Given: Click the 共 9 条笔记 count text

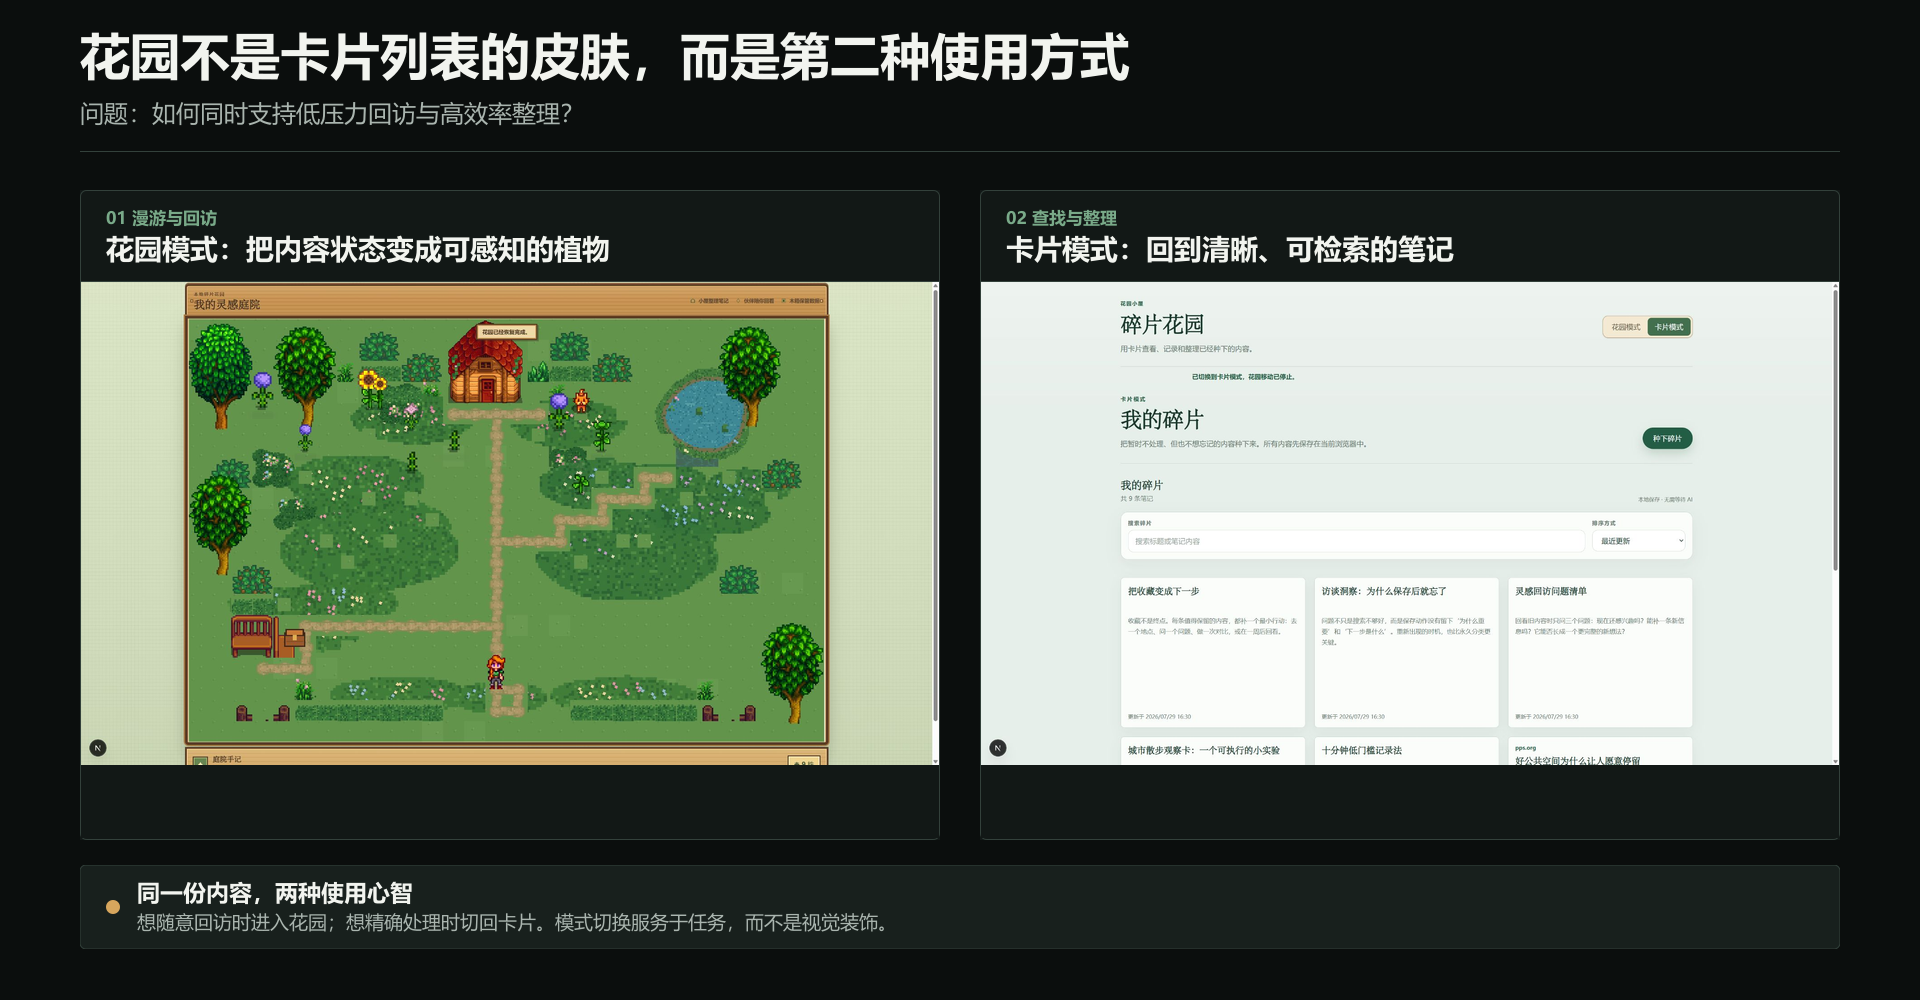Looking at the screenshot, I should [x=1136, y=499].
